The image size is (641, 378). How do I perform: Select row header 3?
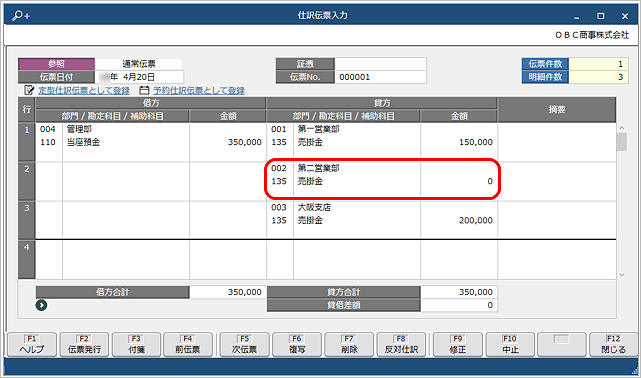(27, 220)
